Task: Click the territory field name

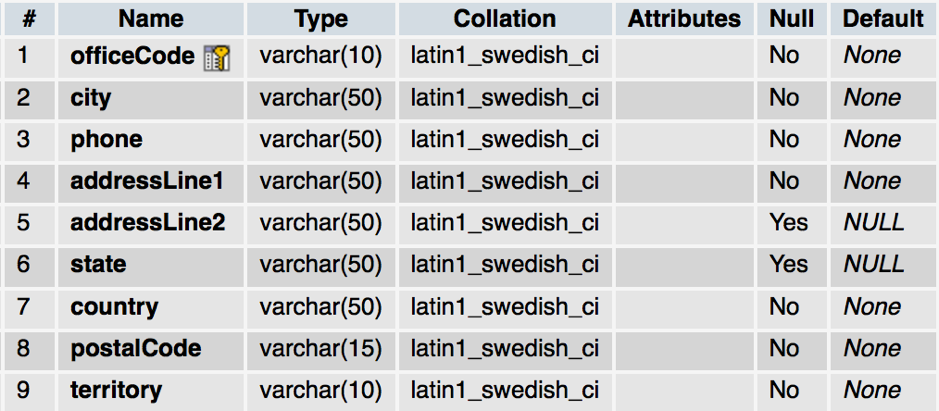Action: 116,389
